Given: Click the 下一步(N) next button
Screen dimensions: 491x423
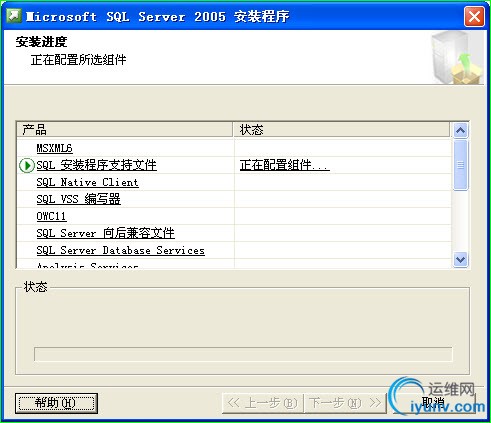Looking at the screenshot, I should (x=345, y=403).
